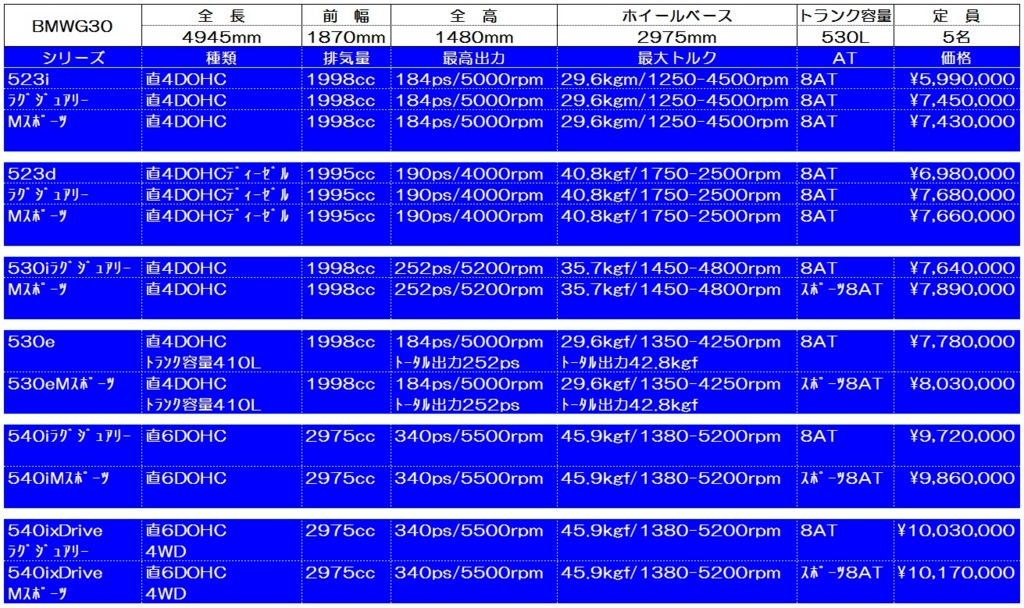Click 8AT in the 523i row
This screenshot has width=1024, height=608.
tap(818, 80)
